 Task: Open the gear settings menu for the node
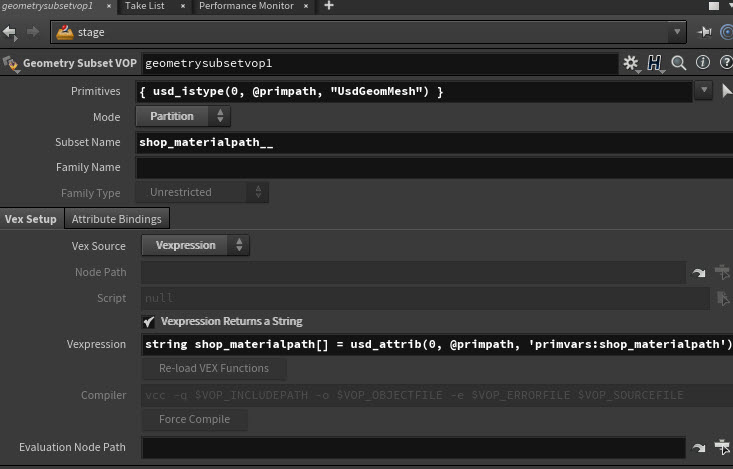point(631,63)
